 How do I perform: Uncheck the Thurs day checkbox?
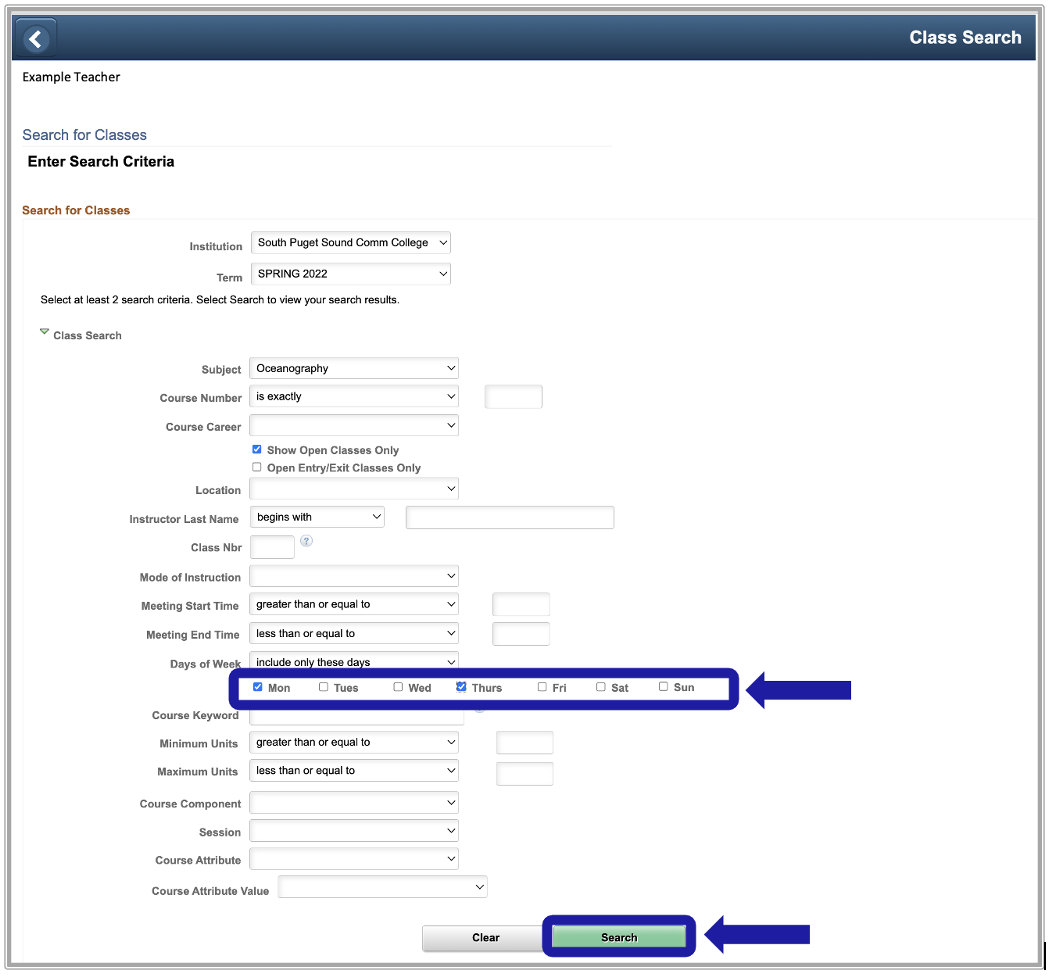[x=461, y=687]
